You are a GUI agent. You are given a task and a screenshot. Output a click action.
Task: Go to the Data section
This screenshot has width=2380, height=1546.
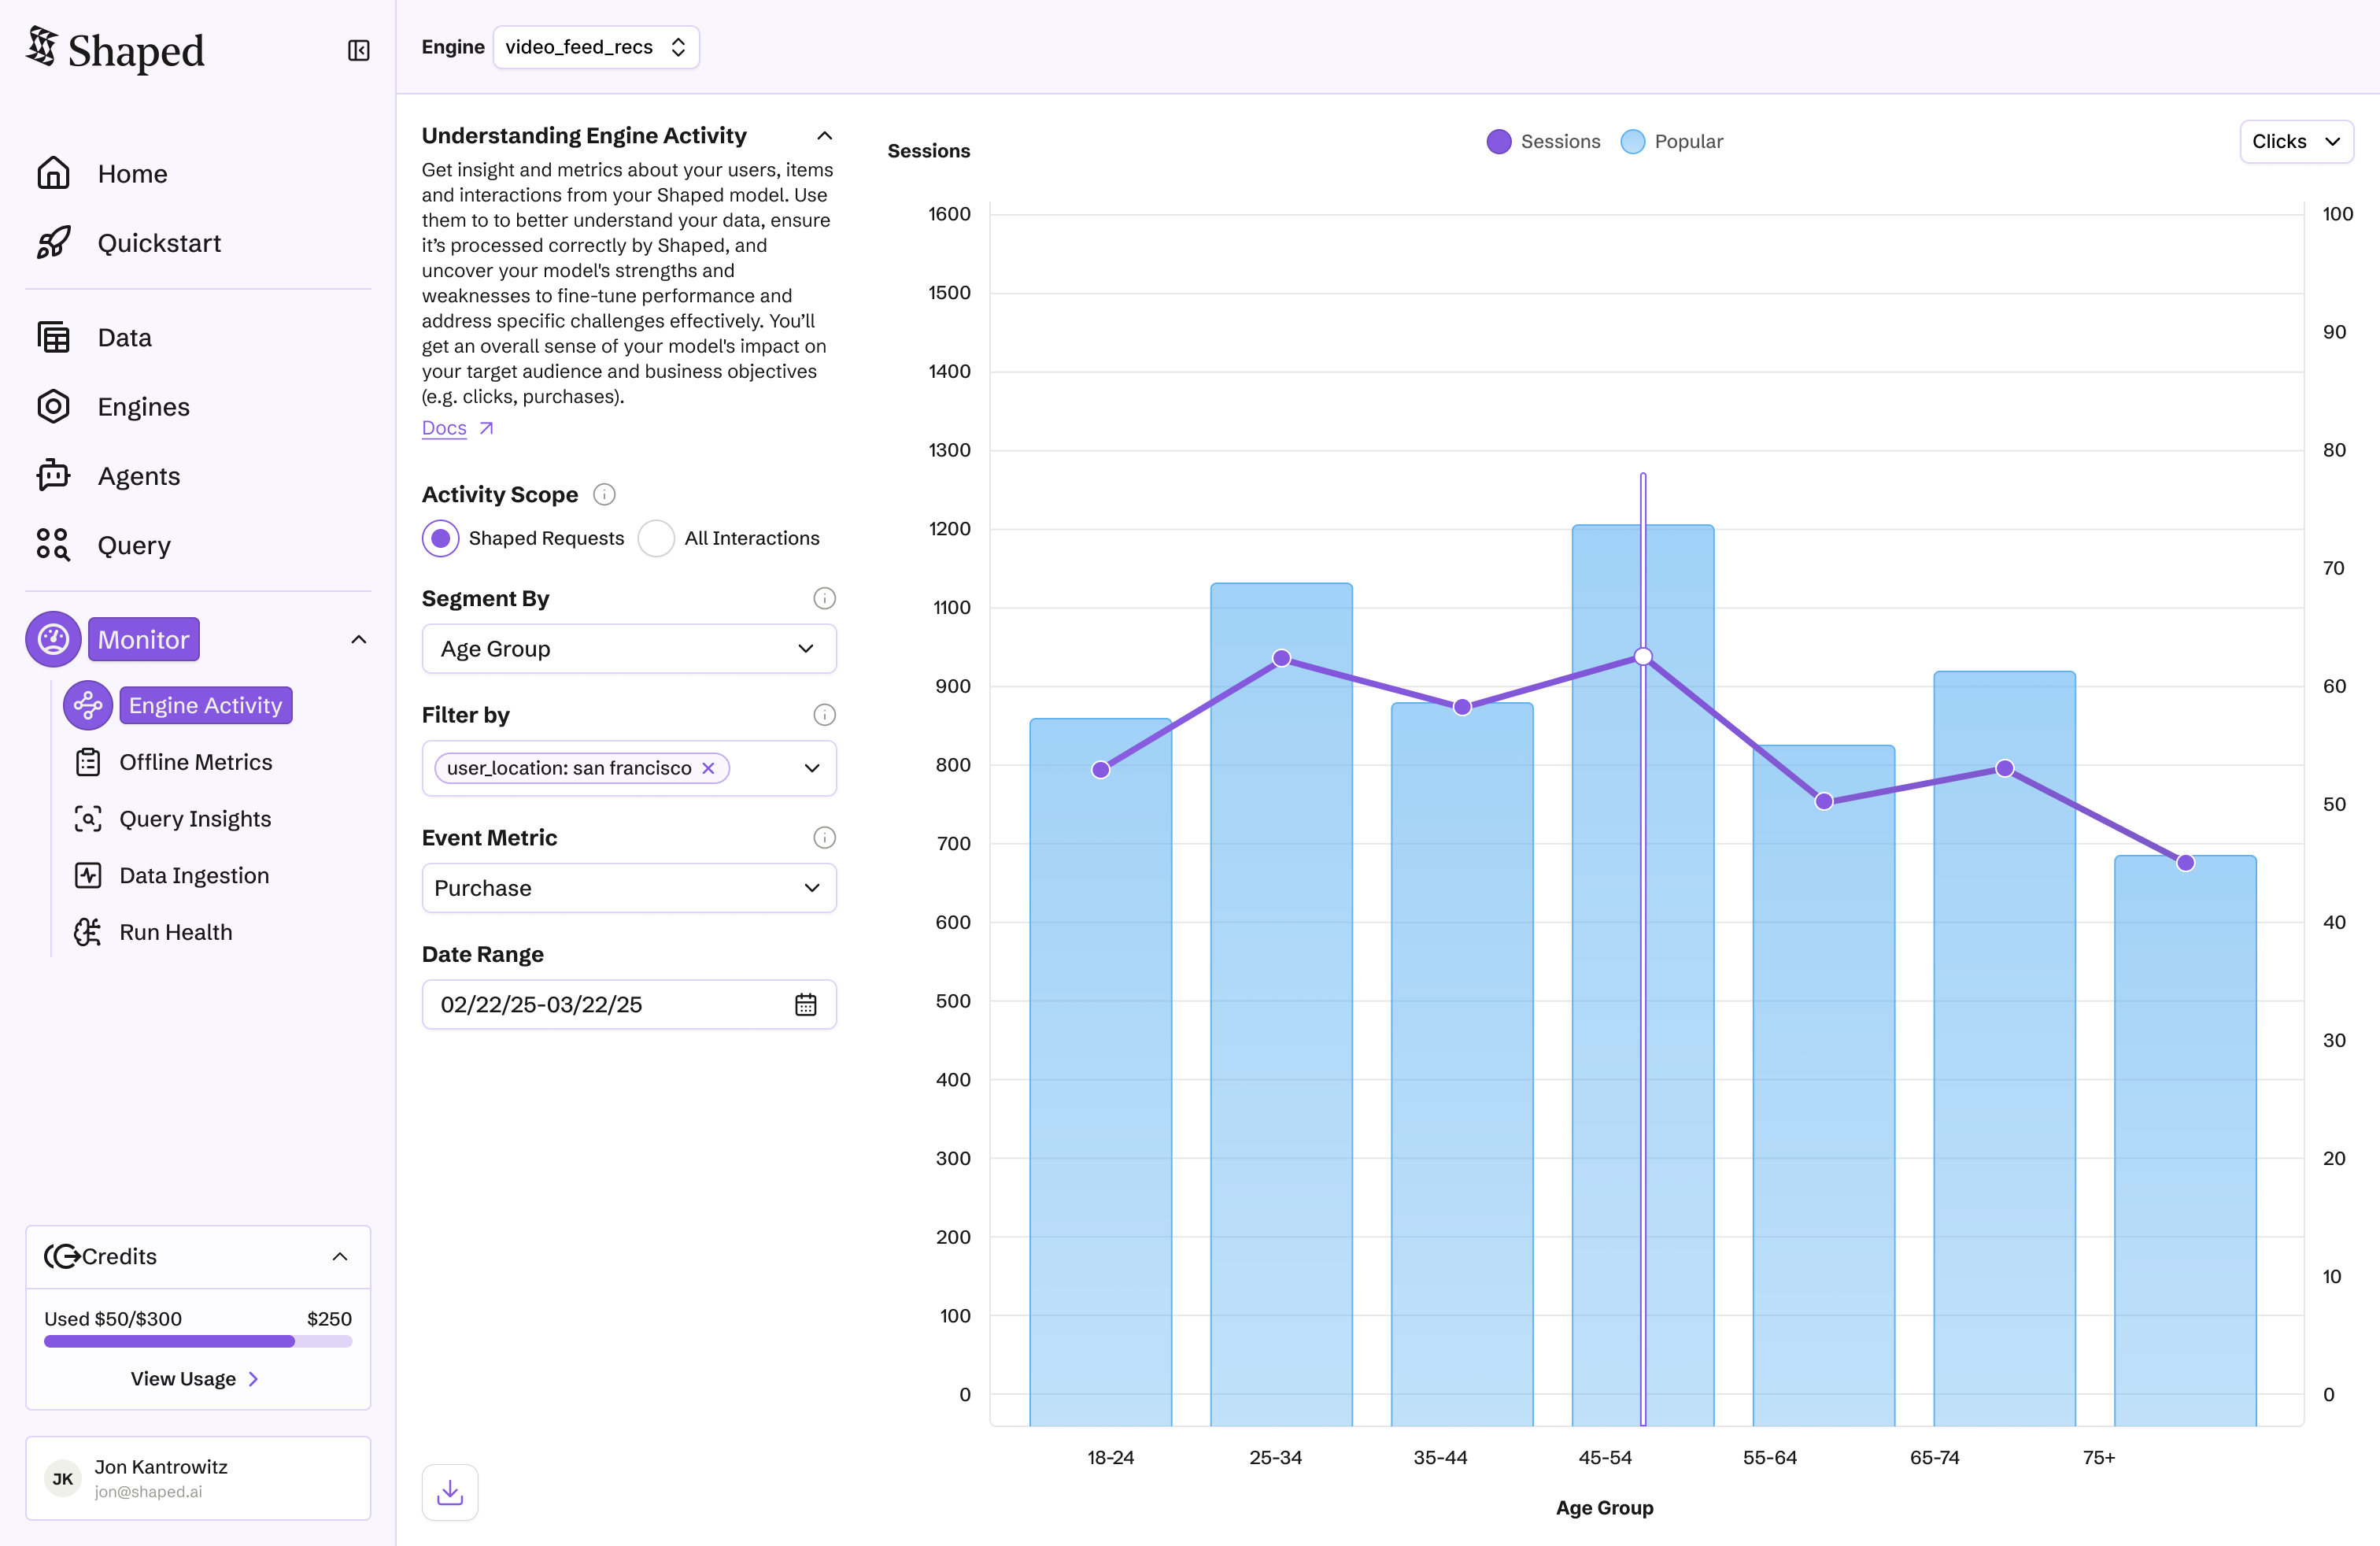coord(198,337)
